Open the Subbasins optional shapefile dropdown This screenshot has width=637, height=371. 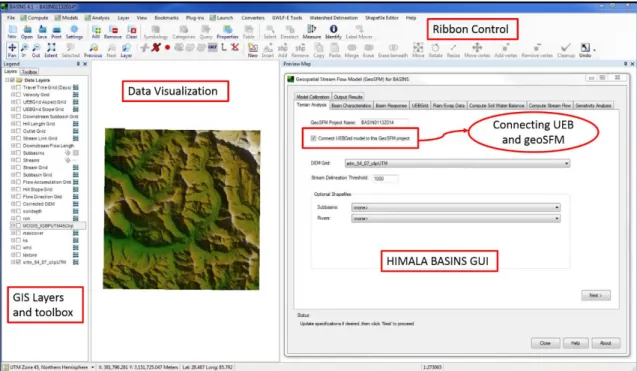tap(456, 207)
